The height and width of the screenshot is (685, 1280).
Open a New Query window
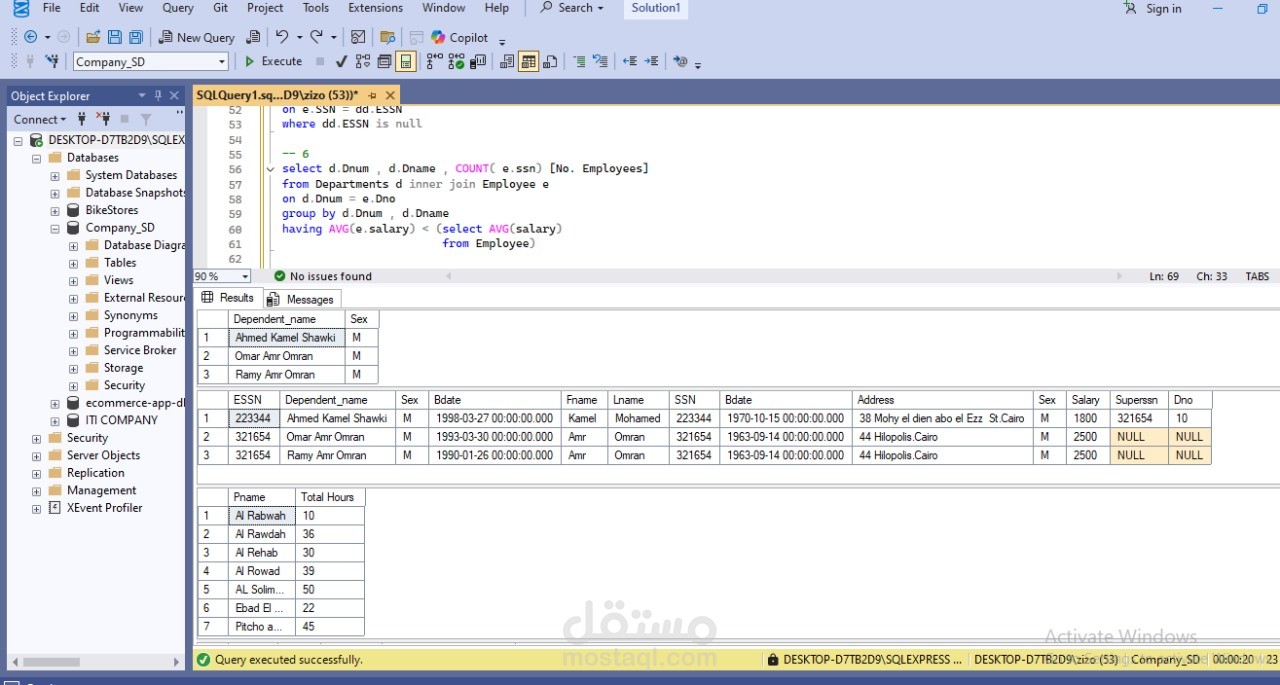pos(197,37)
